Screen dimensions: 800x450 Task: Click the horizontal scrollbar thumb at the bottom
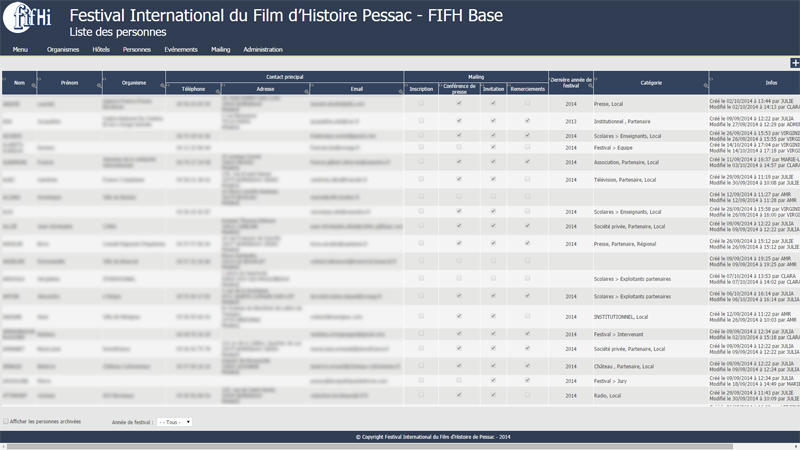click(370, 446)
